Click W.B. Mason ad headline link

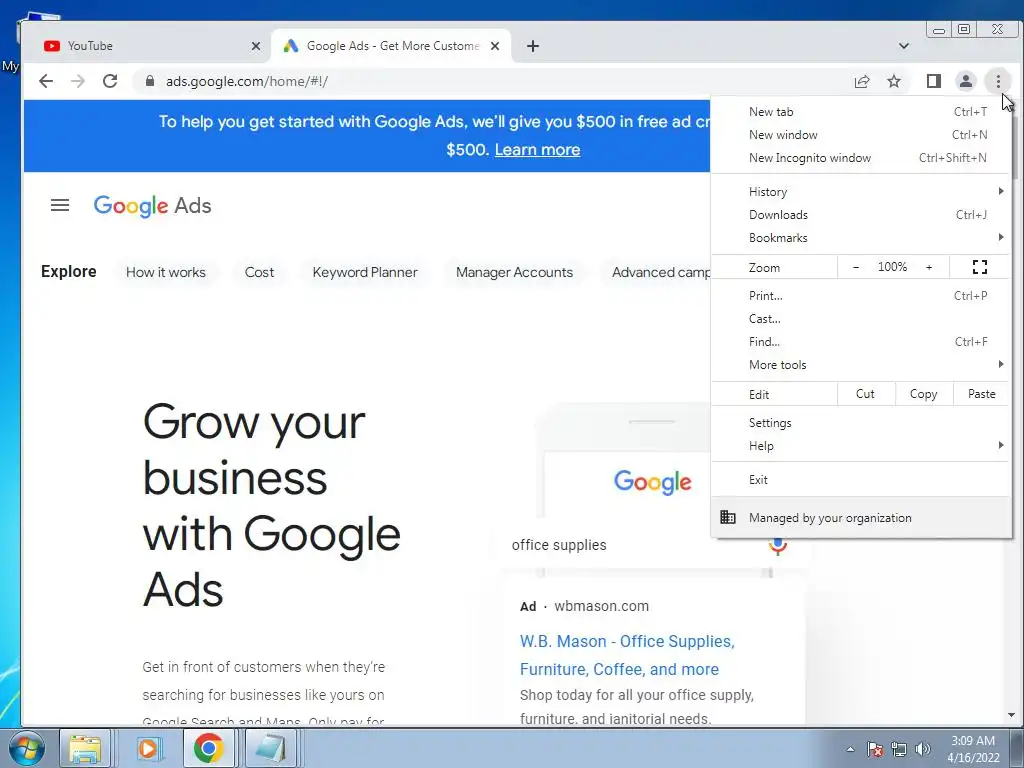(627, 655)
